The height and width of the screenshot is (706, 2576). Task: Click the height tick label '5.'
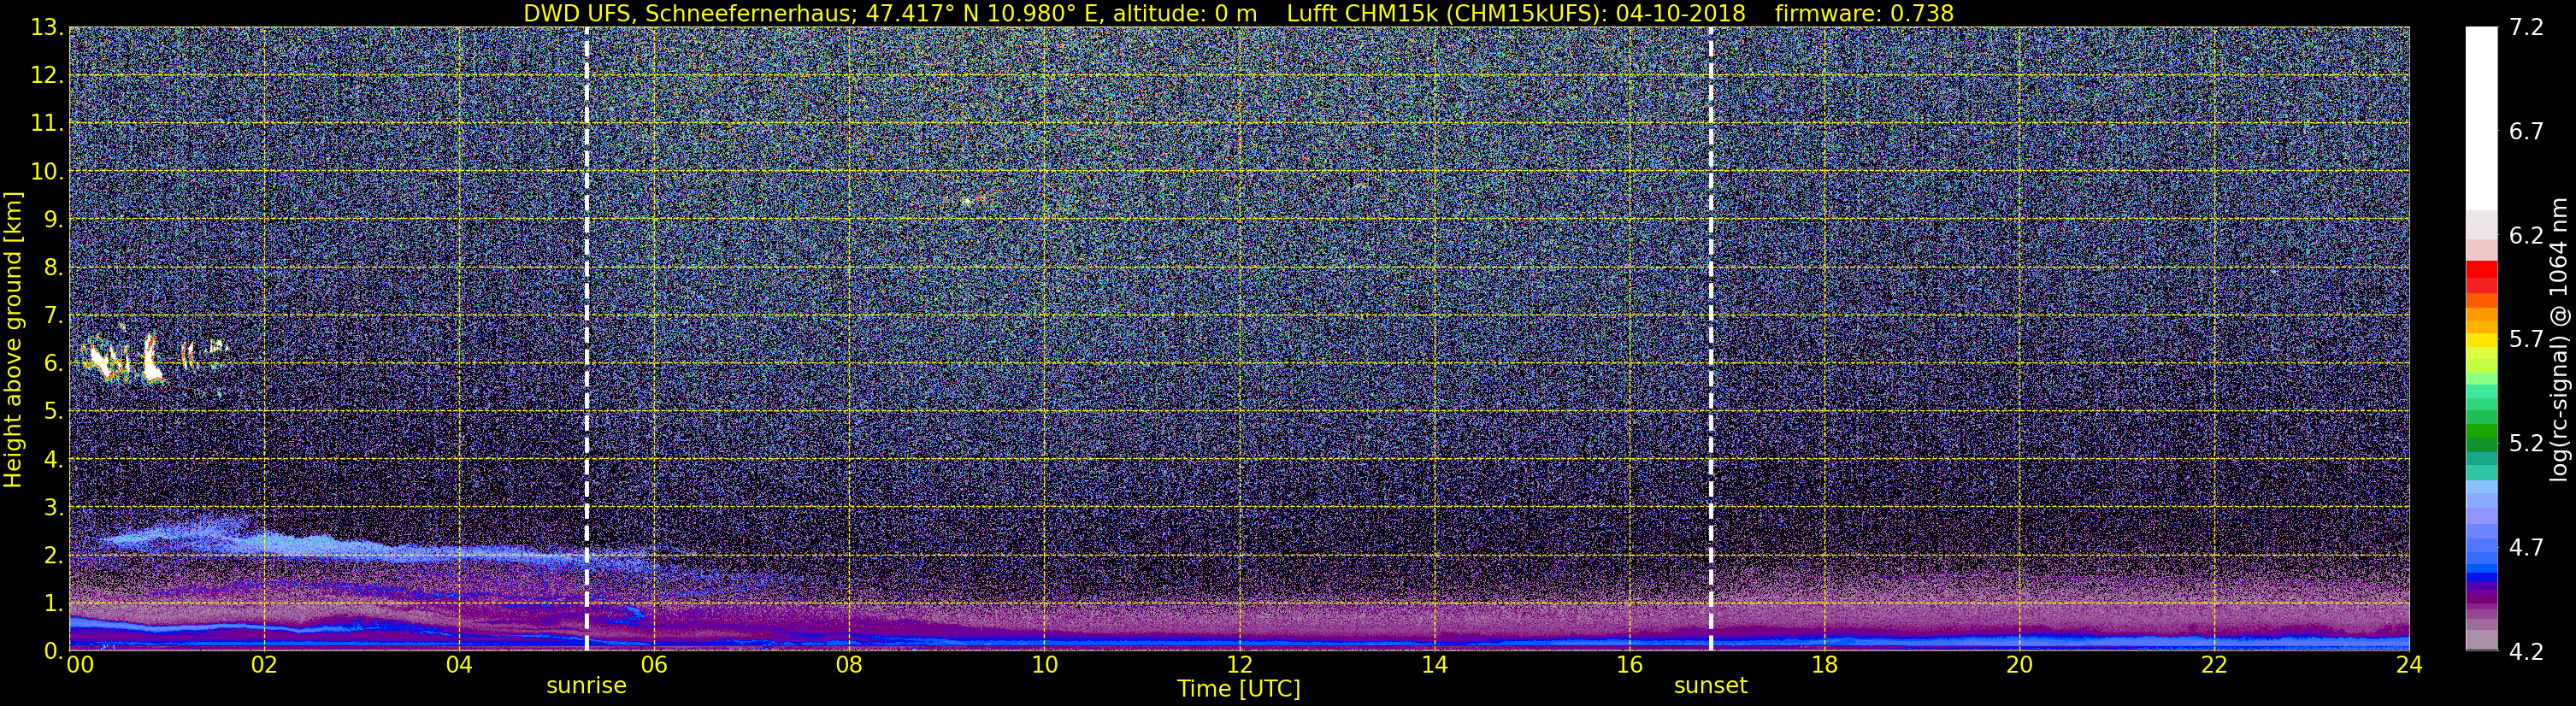tap(54, 411)
